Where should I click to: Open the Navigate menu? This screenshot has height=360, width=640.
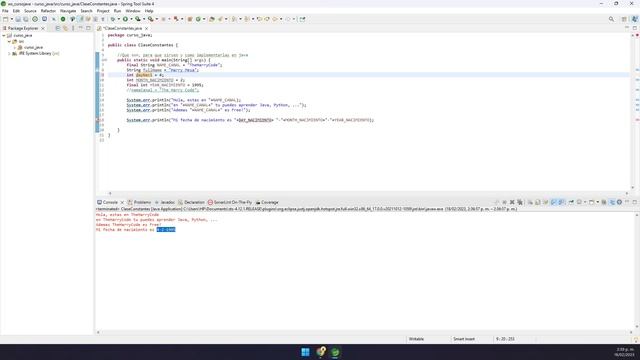pos(68,11)
